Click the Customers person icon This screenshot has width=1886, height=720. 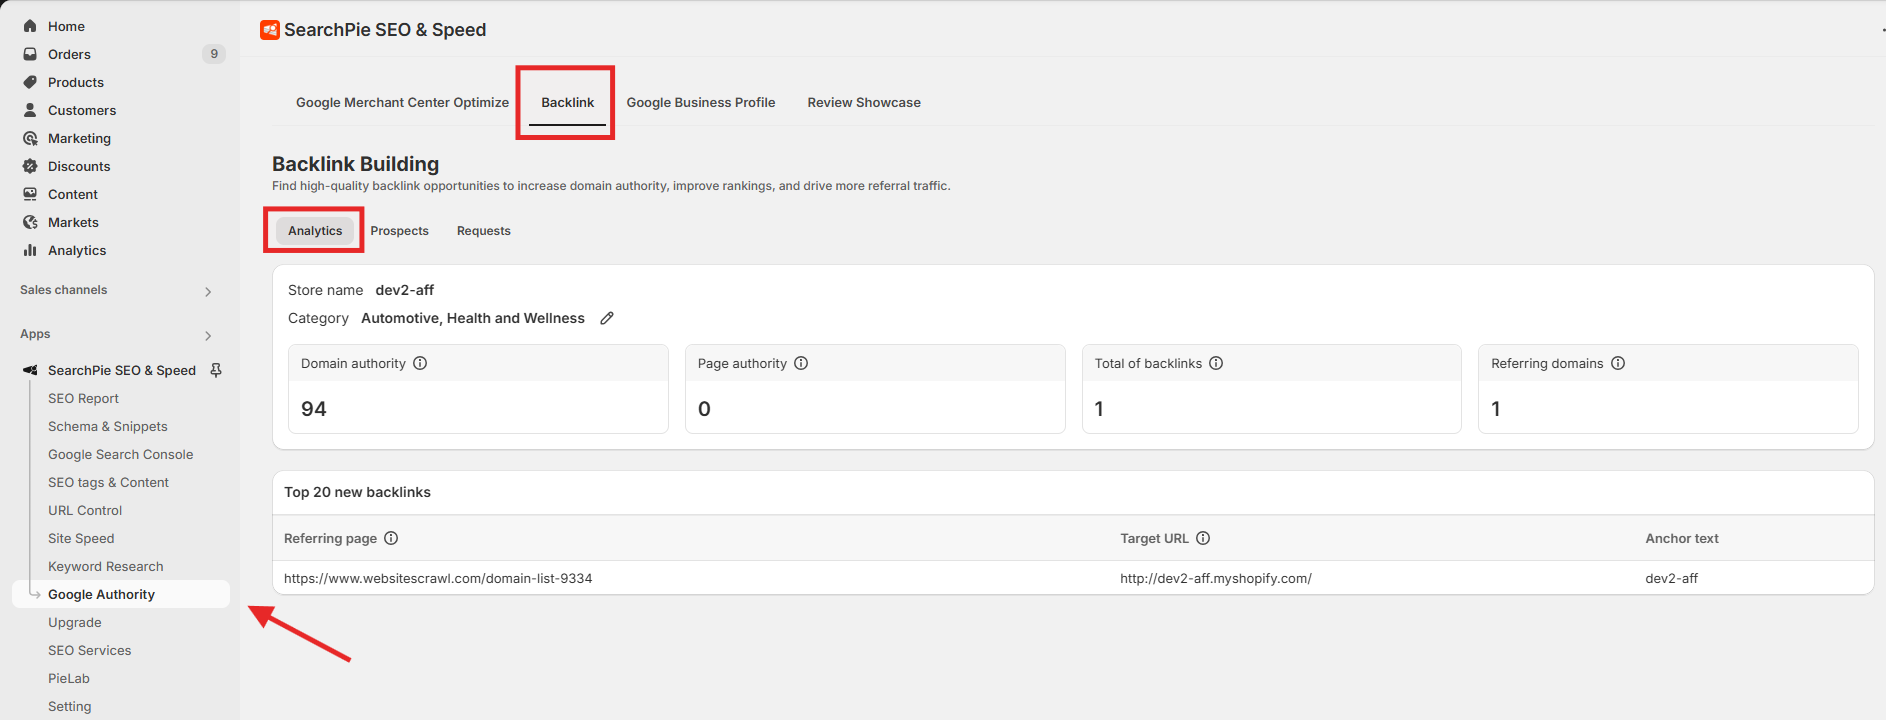click(x=30, y=110)
